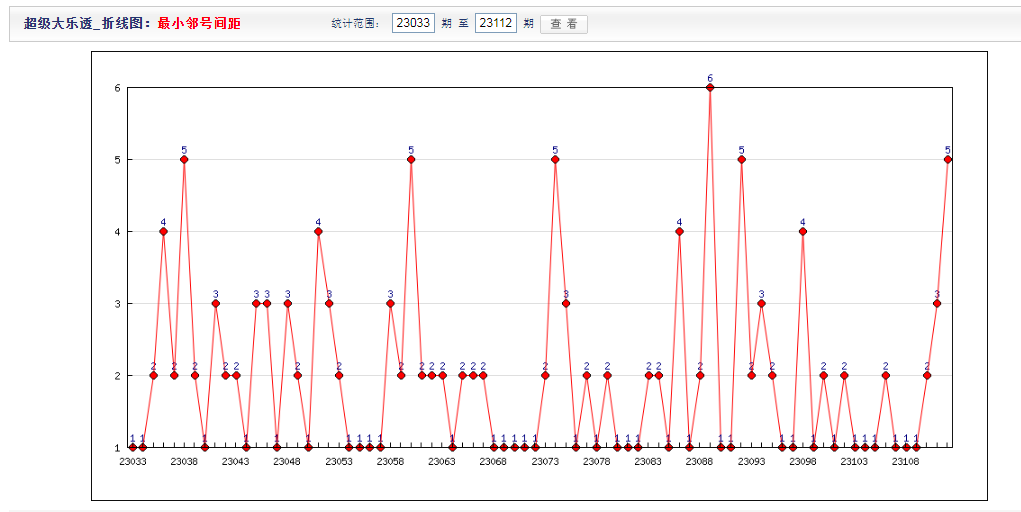Select the value 4 point between 23048 and 23053
1021x512 pixels.
pos(318,231)
